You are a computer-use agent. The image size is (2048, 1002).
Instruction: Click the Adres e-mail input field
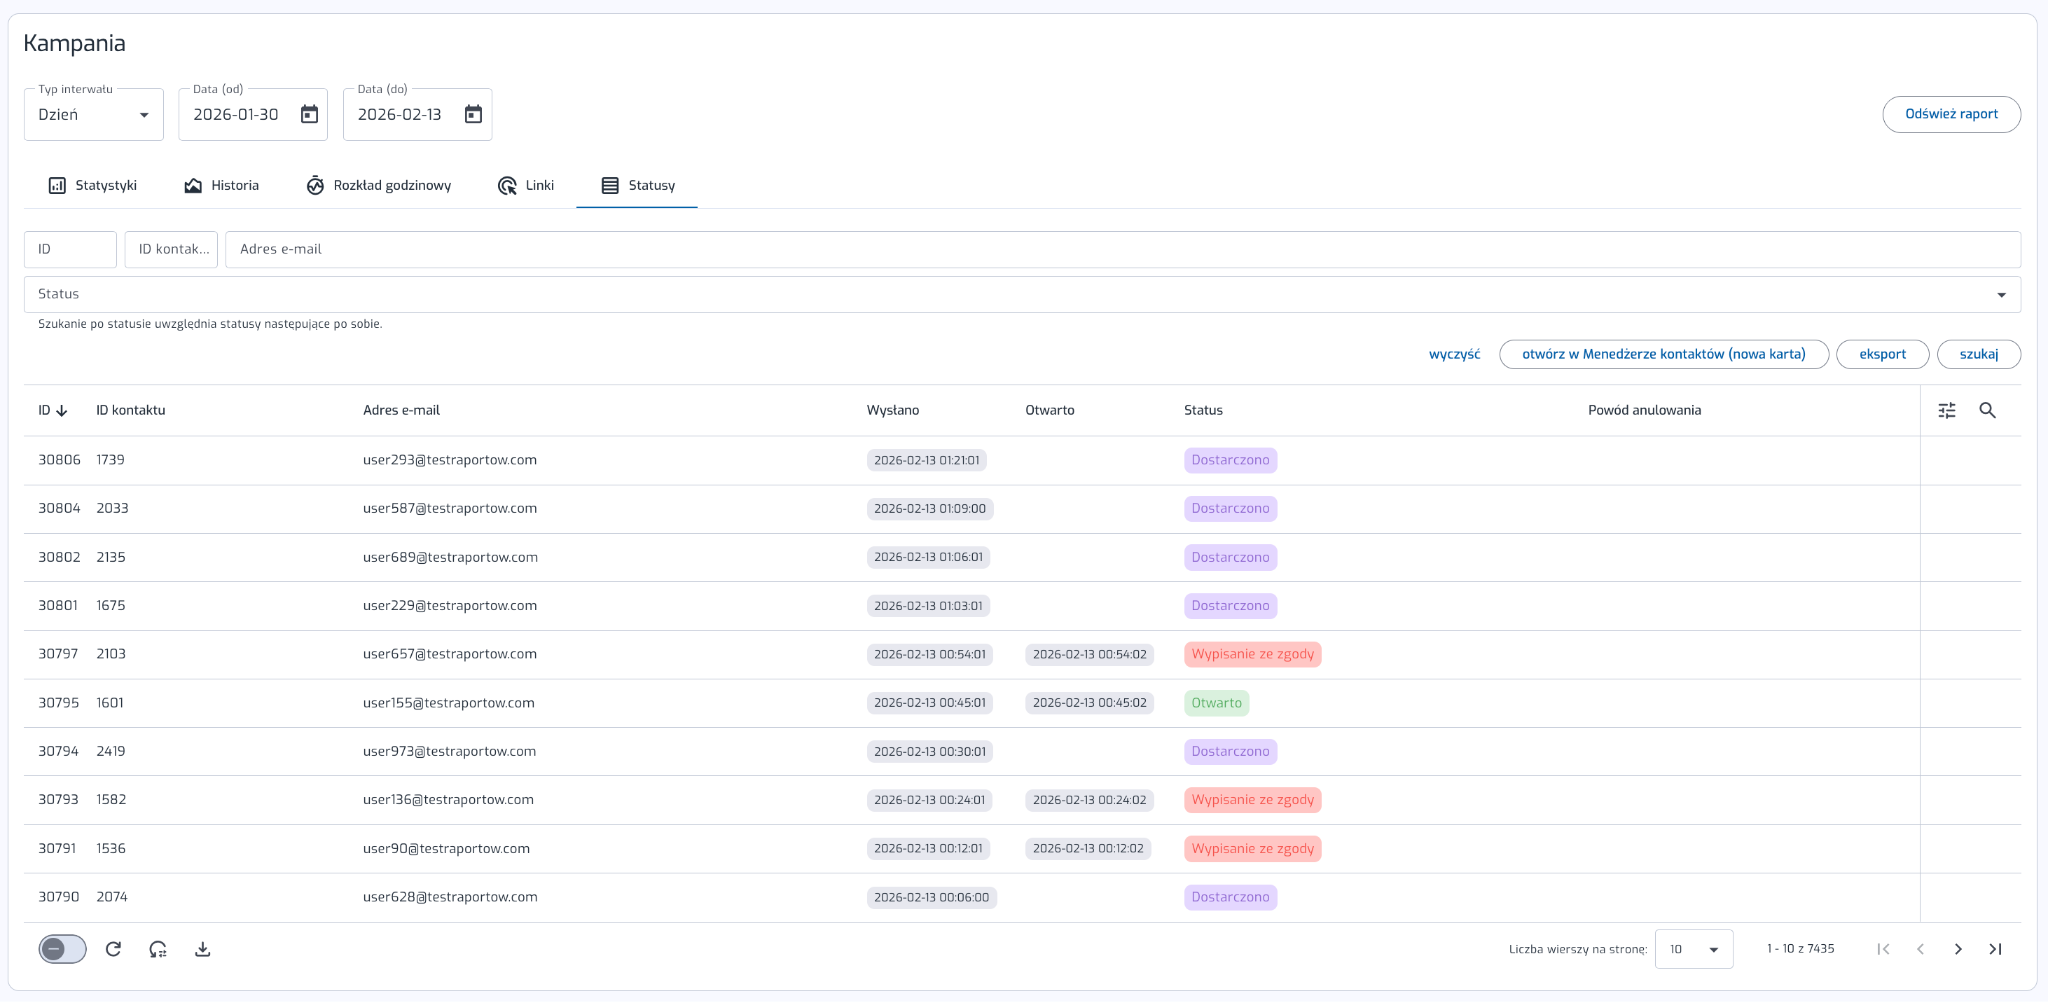(x=1120, y=249)
